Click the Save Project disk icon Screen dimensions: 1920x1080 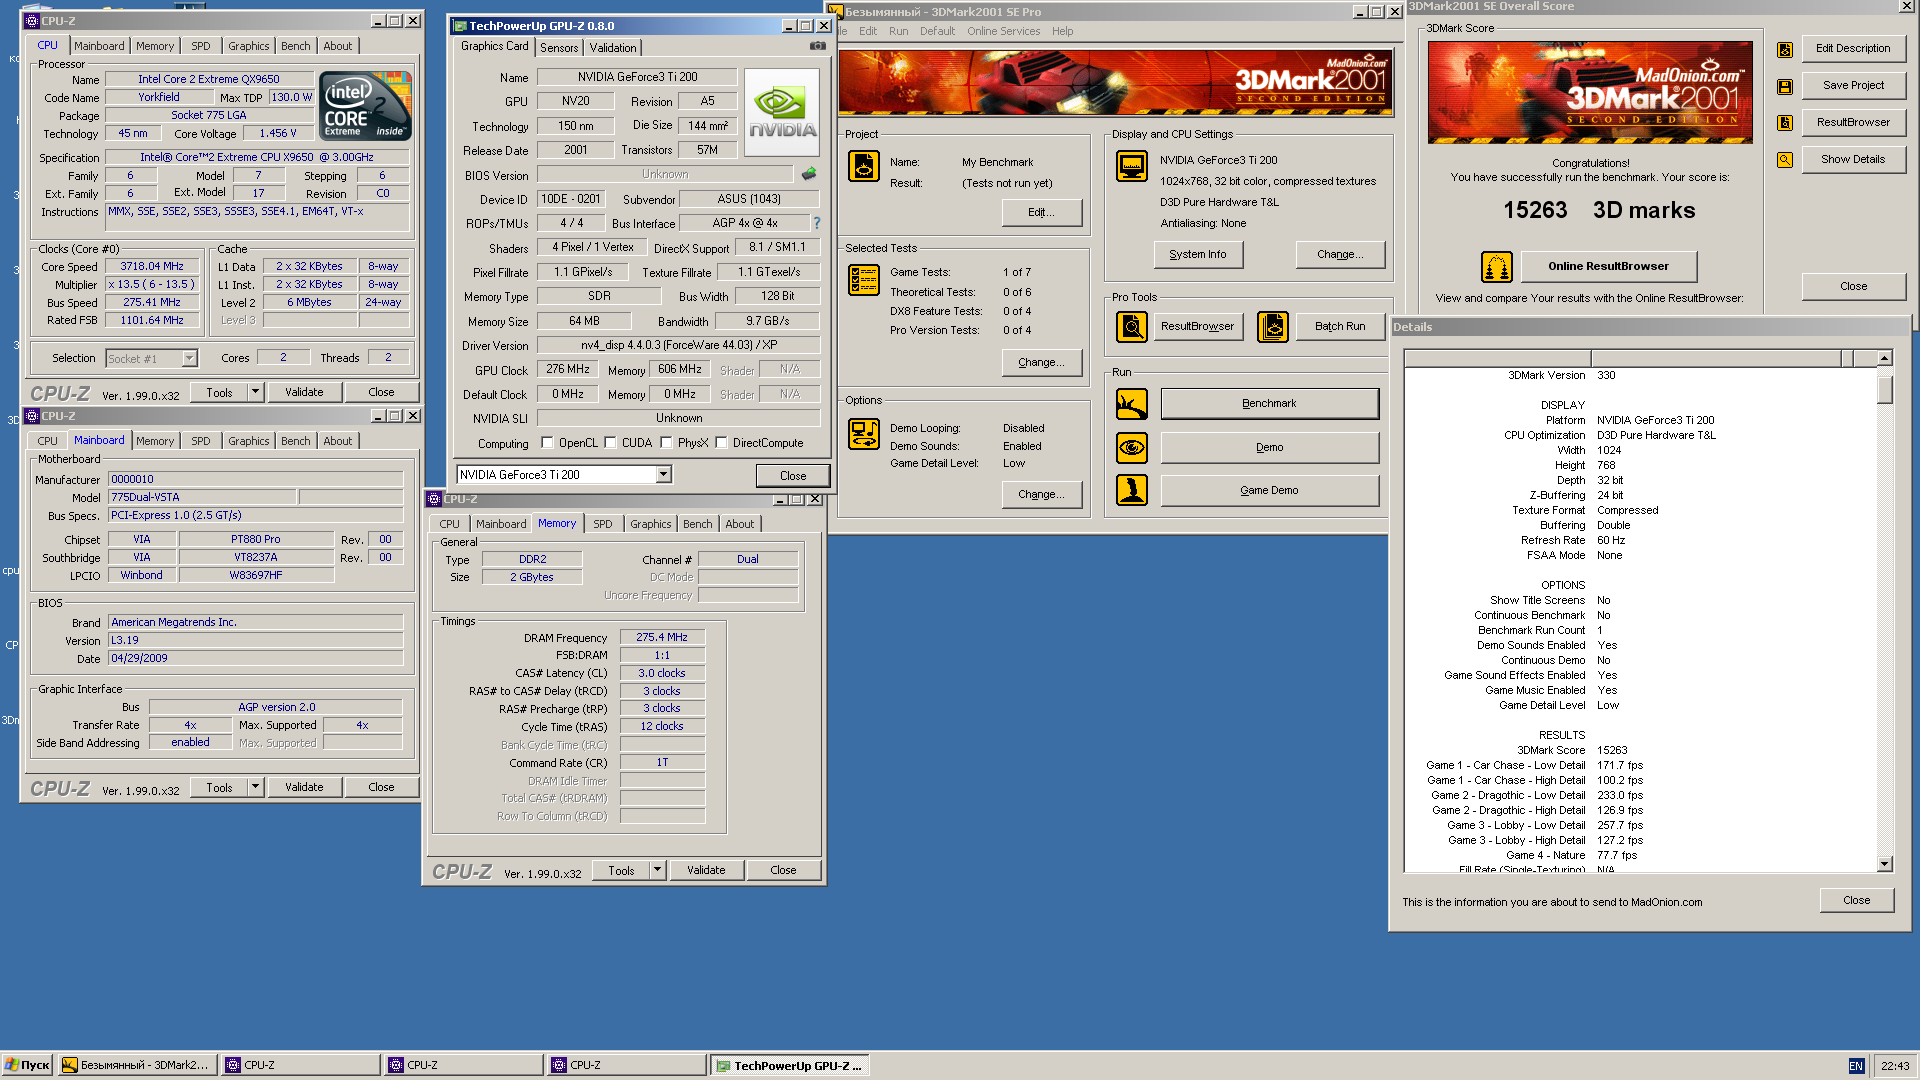pyautogui.click(x=1784, y=87)
